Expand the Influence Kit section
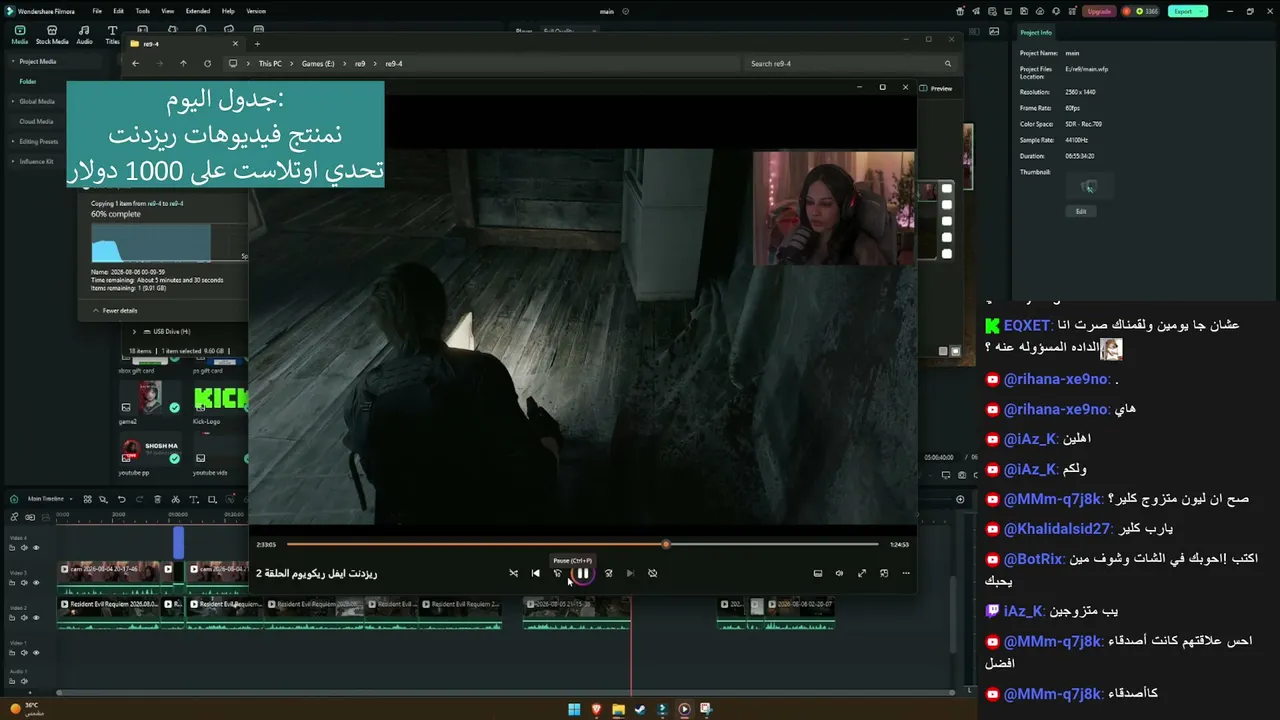 tap(13, 161)
